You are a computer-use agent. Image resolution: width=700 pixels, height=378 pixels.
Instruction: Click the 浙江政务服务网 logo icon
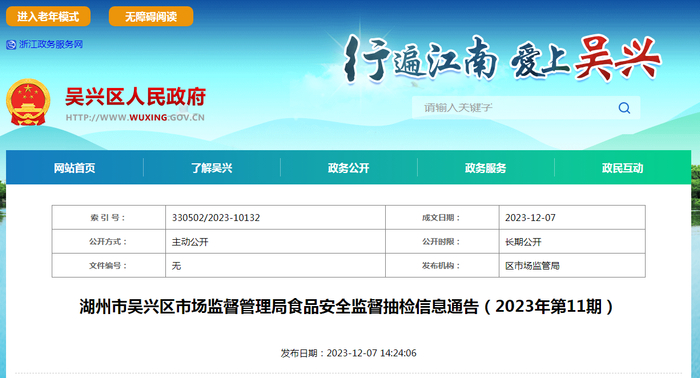pos(11,45)
